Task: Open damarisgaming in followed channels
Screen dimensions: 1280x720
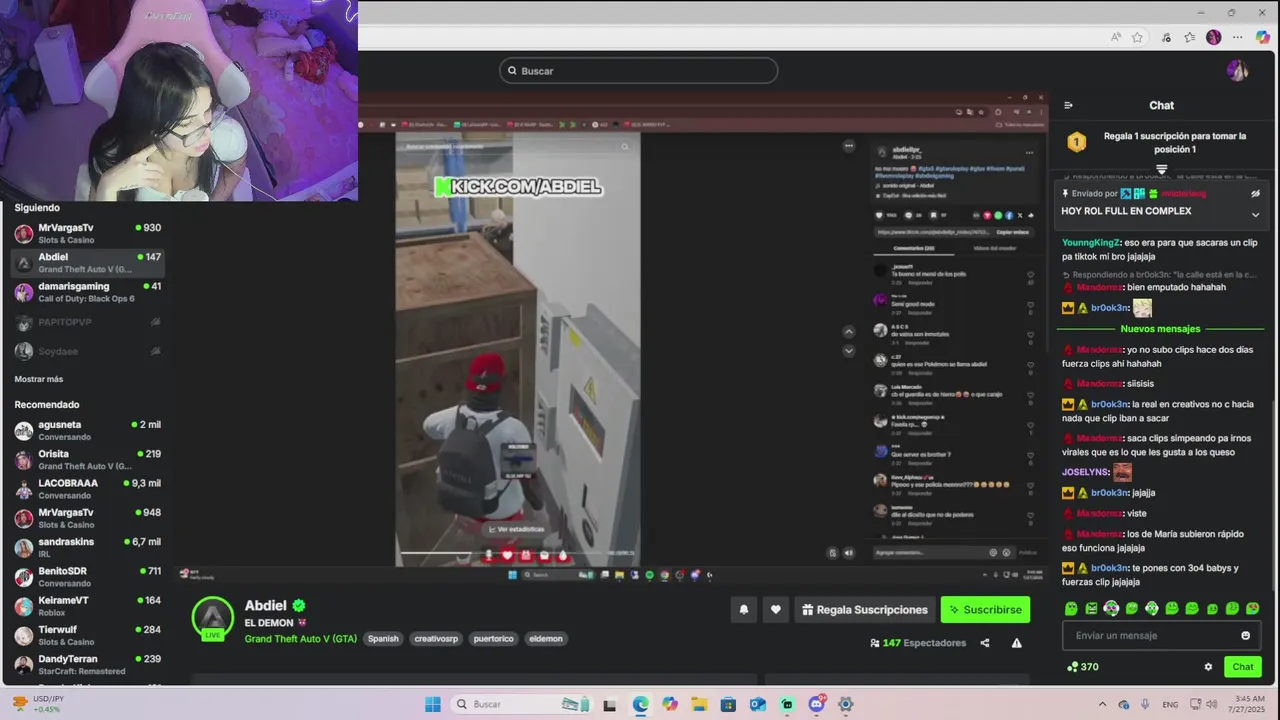Action: pos(87,292)
